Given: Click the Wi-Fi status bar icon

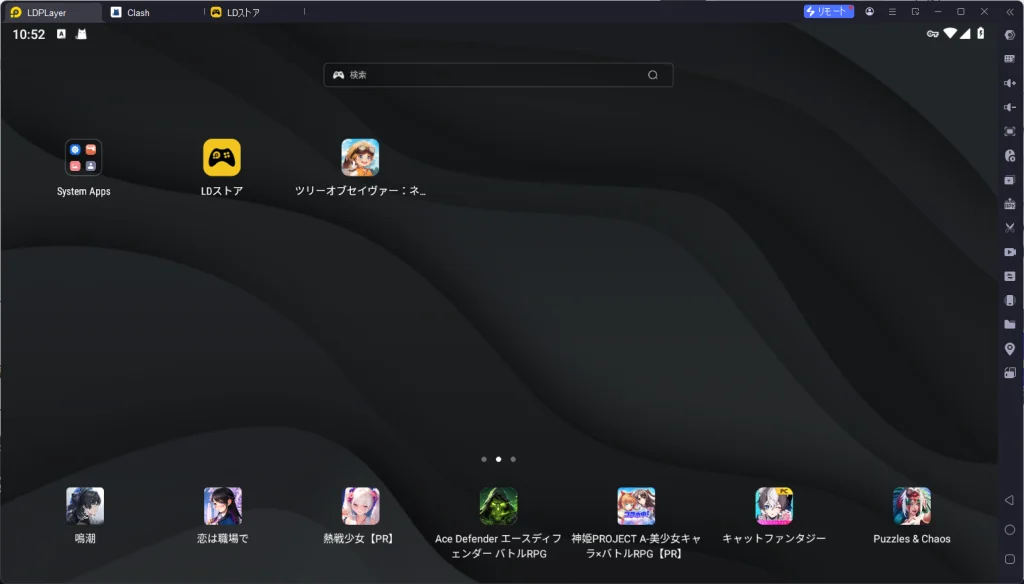Looking at the screenshot, I should point(950,33).
